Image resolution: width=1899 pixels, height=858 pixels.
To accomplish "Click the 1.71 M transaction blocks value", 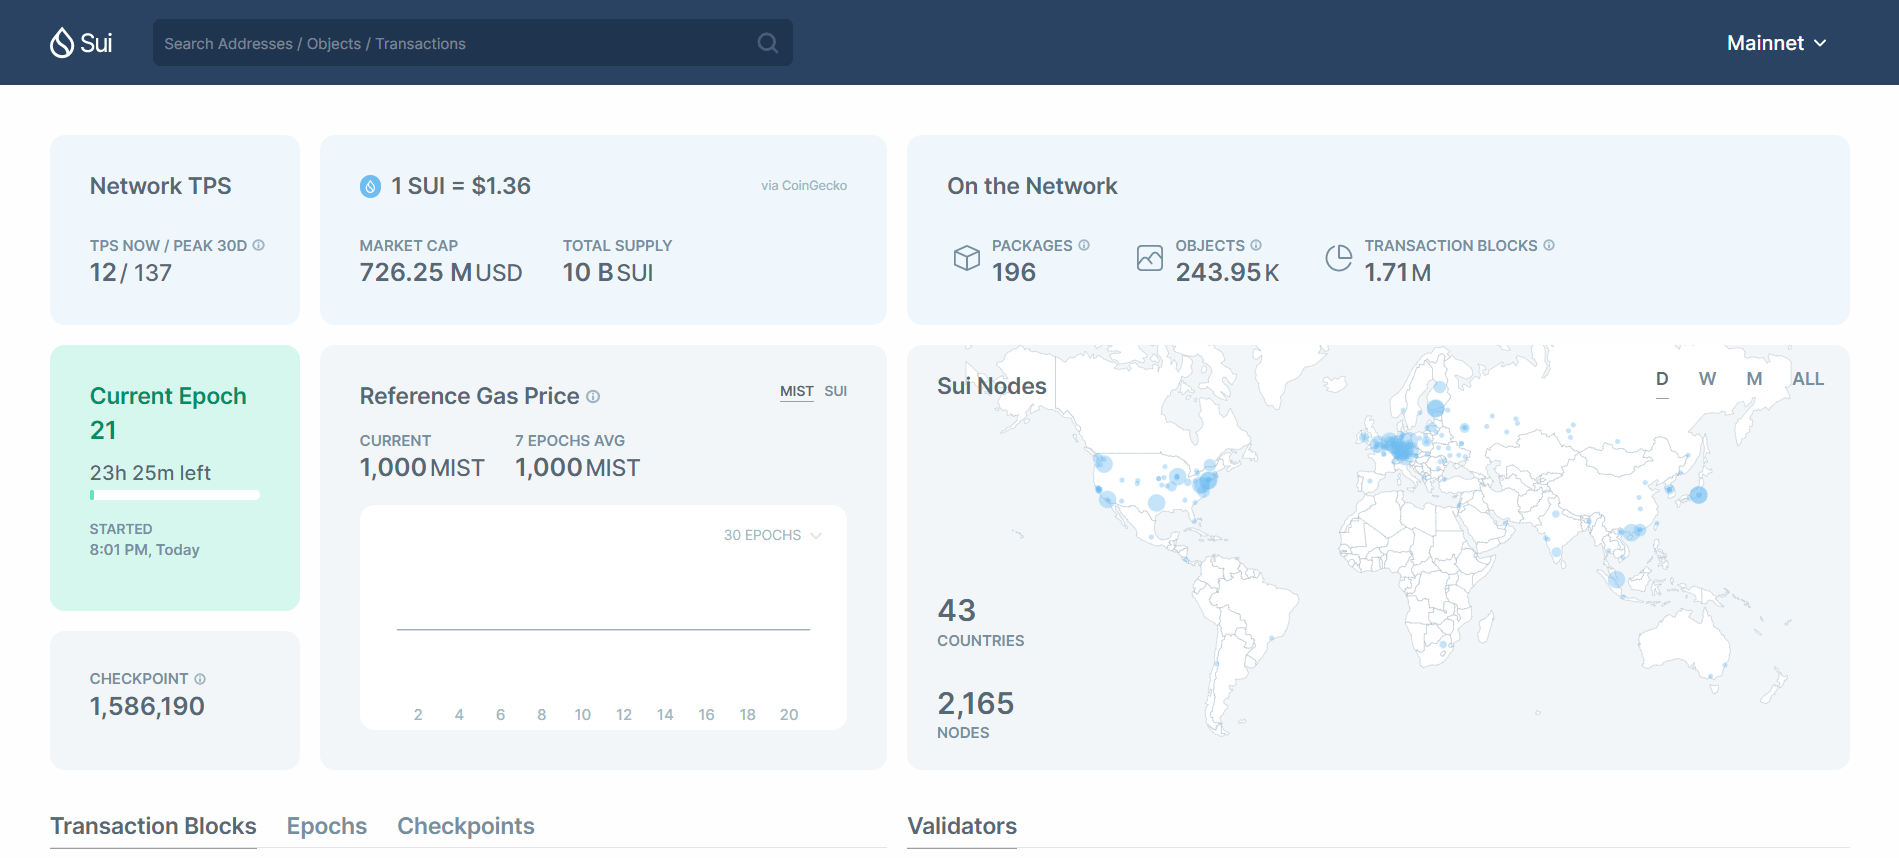I will [x=1397, y=273].
